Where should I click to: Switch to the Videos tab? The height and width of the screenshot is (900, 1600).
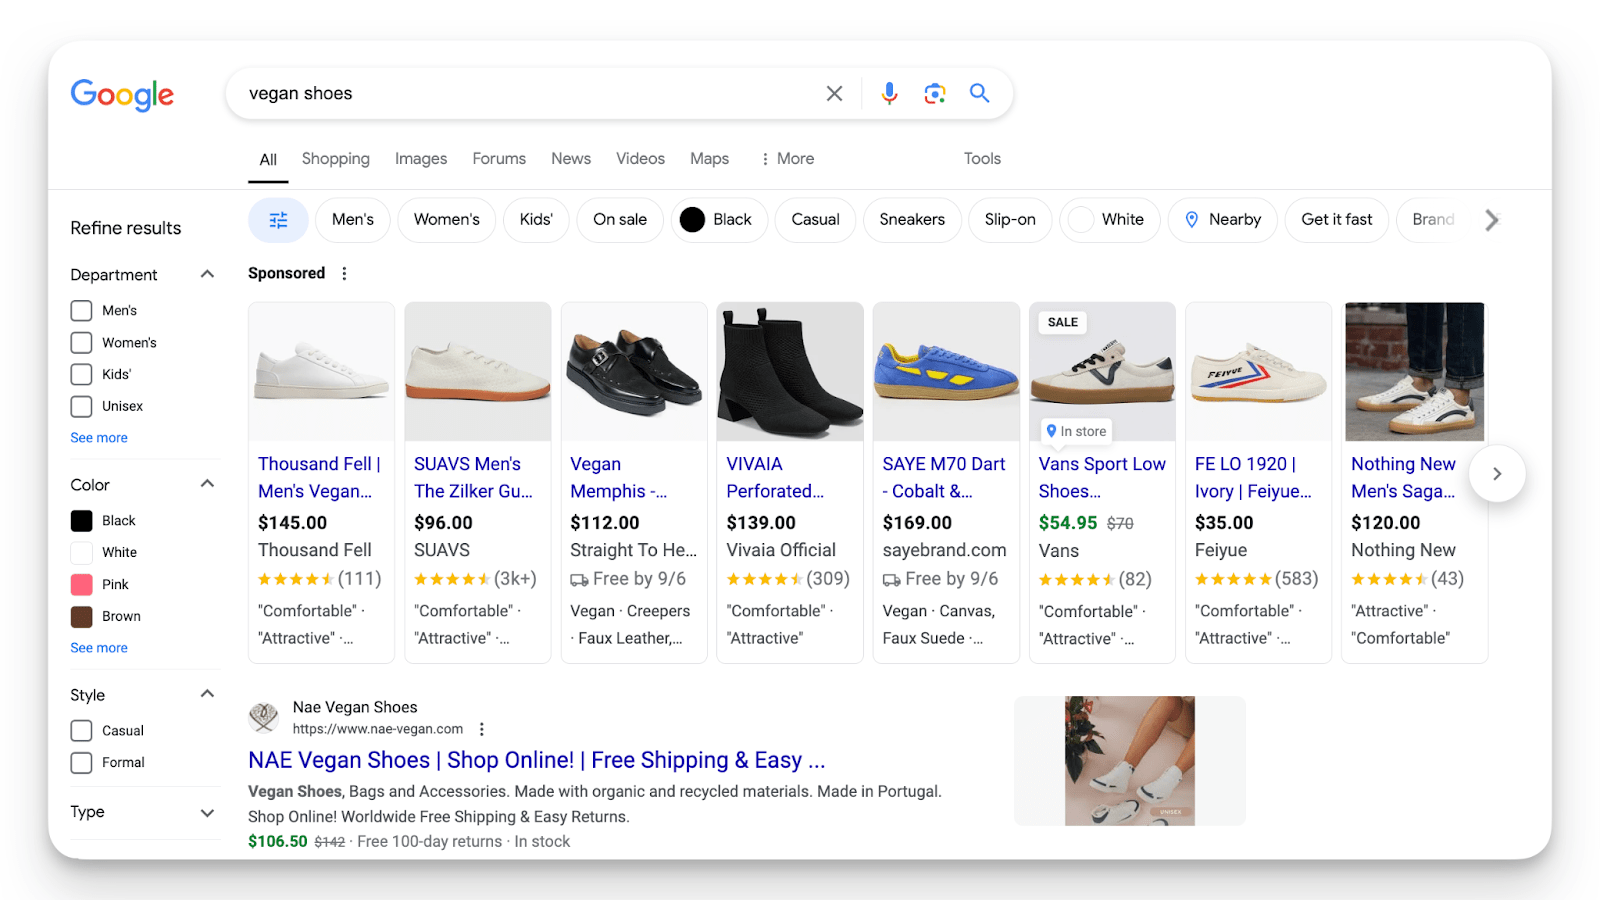[x=640, y=159]
